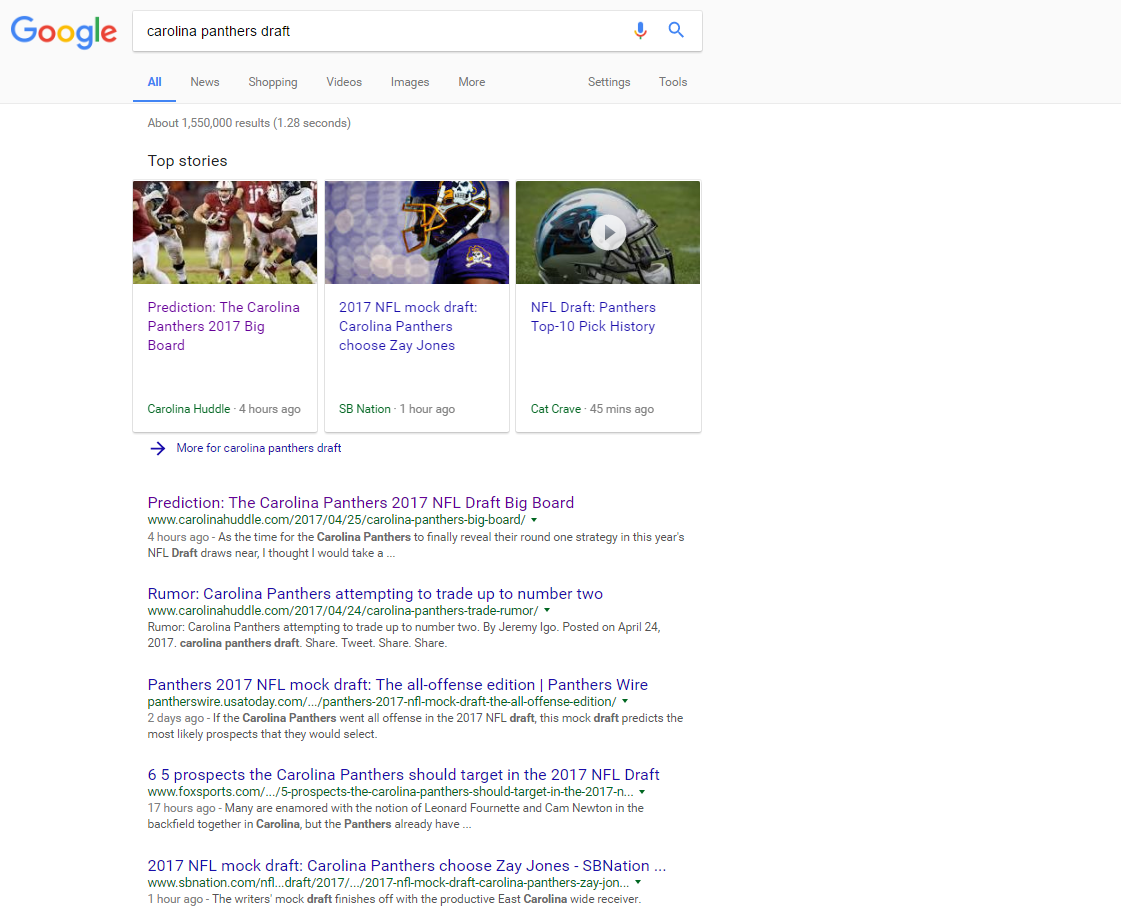Viewport: 1121px width, 920px height.
Task: Open result Prediction: Carolina Panthers 2017 NFL Draft Big Board
Action: click(360, 503)
